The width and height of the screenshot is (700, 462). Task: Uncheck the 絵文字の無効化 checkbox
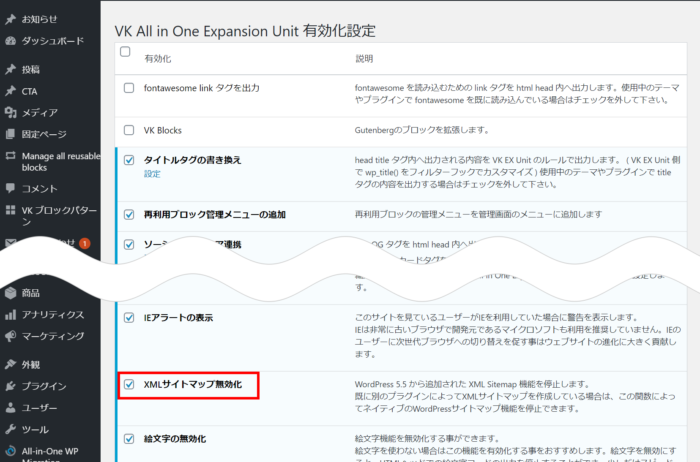pos(129,439)
